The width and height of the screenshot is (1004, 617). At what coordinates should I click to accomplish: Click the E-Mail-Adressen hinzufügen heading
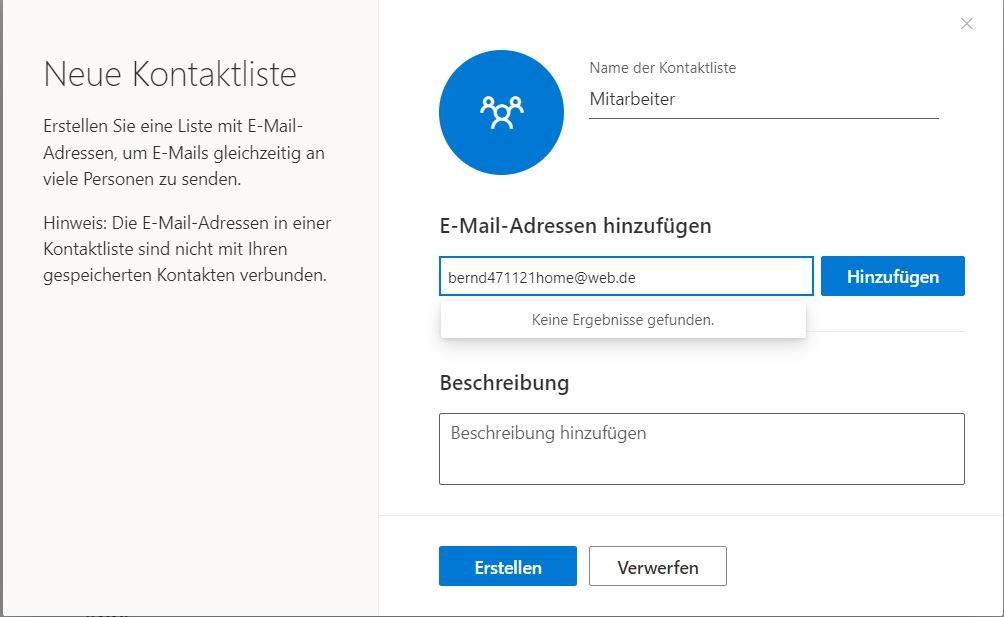click(x=575, y=226)
